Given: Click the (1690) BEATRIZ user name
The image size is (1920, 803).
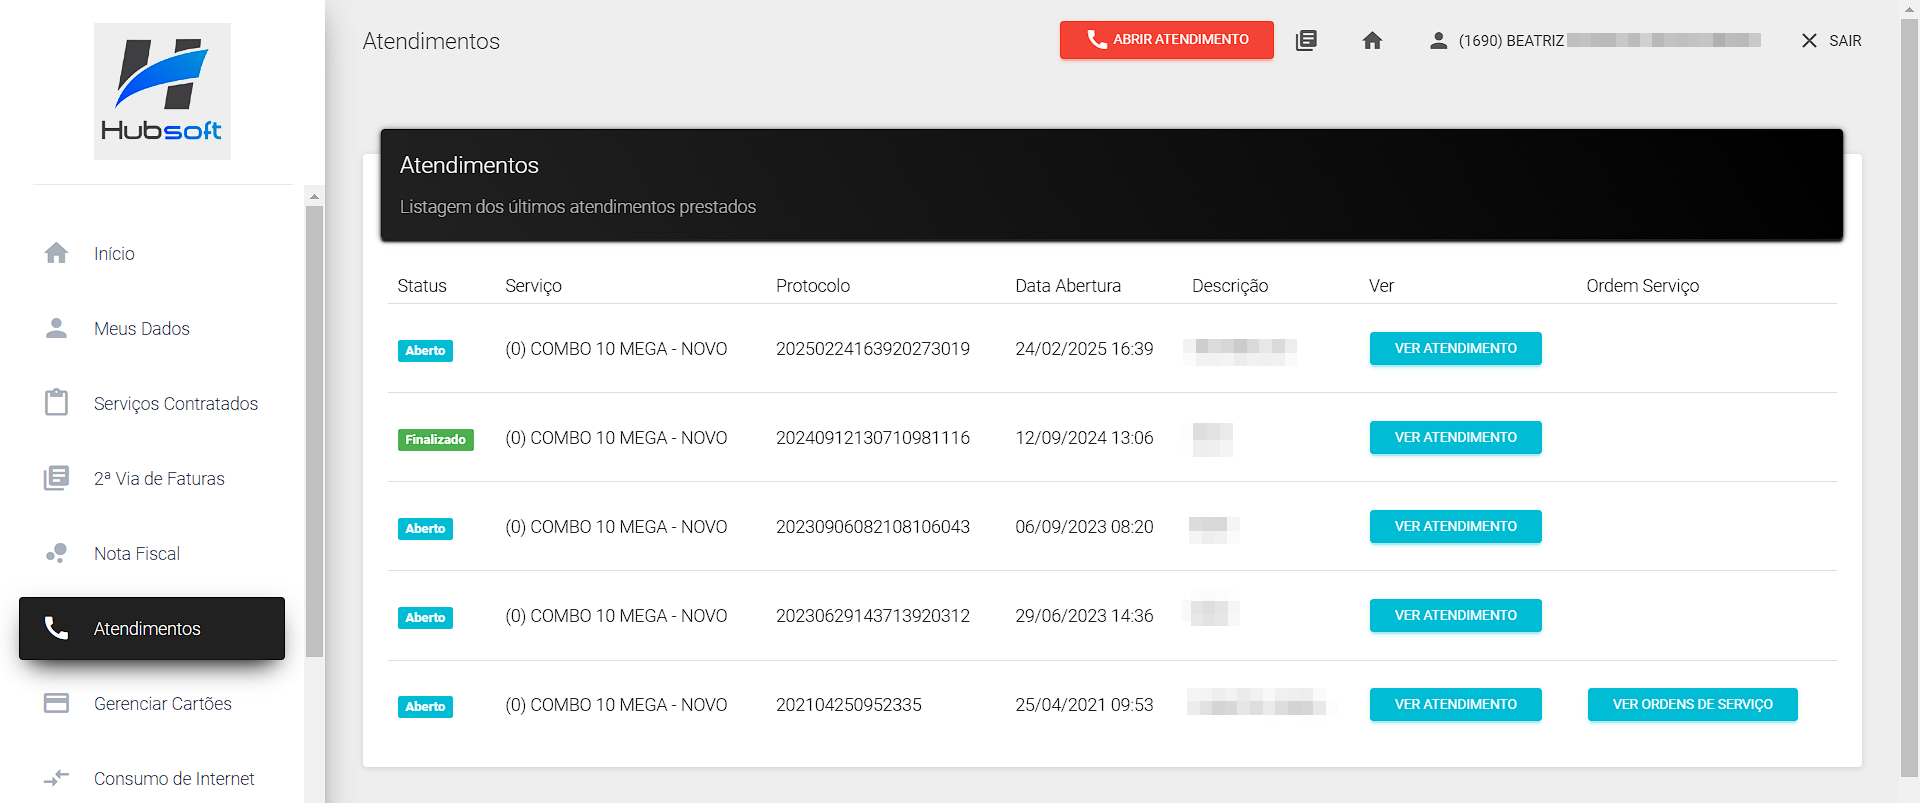Looking at the screenshot, I should pos(1511,41).
